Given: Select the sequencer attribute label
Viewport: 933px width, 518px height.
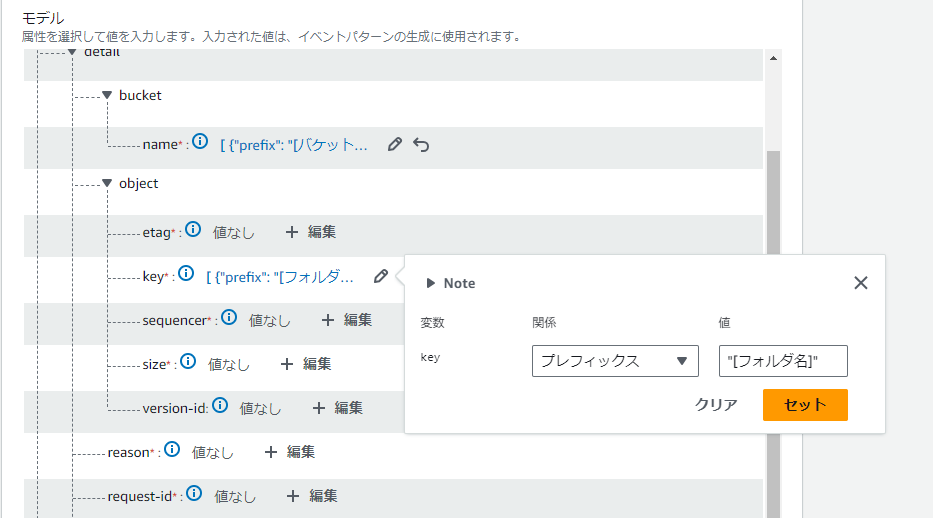Looking at the screenshot, I should (174, 321).
